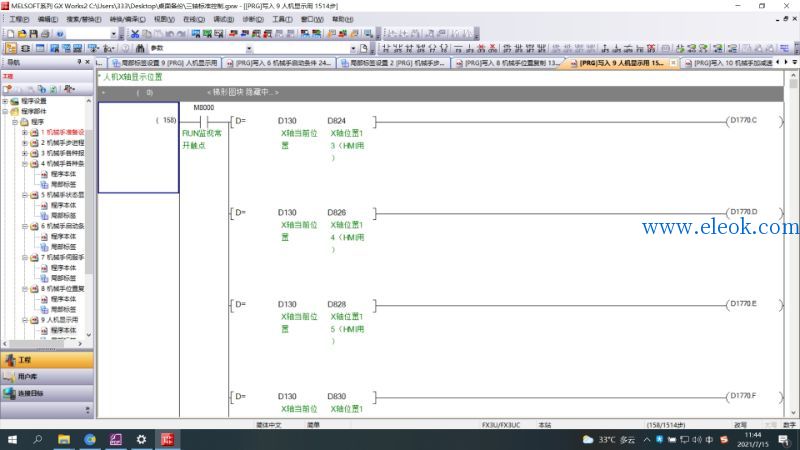Viewport: 800px width, 450px height.
Task: Switch to the 工程 navigation pane button
Action: [x=47, y=360]
